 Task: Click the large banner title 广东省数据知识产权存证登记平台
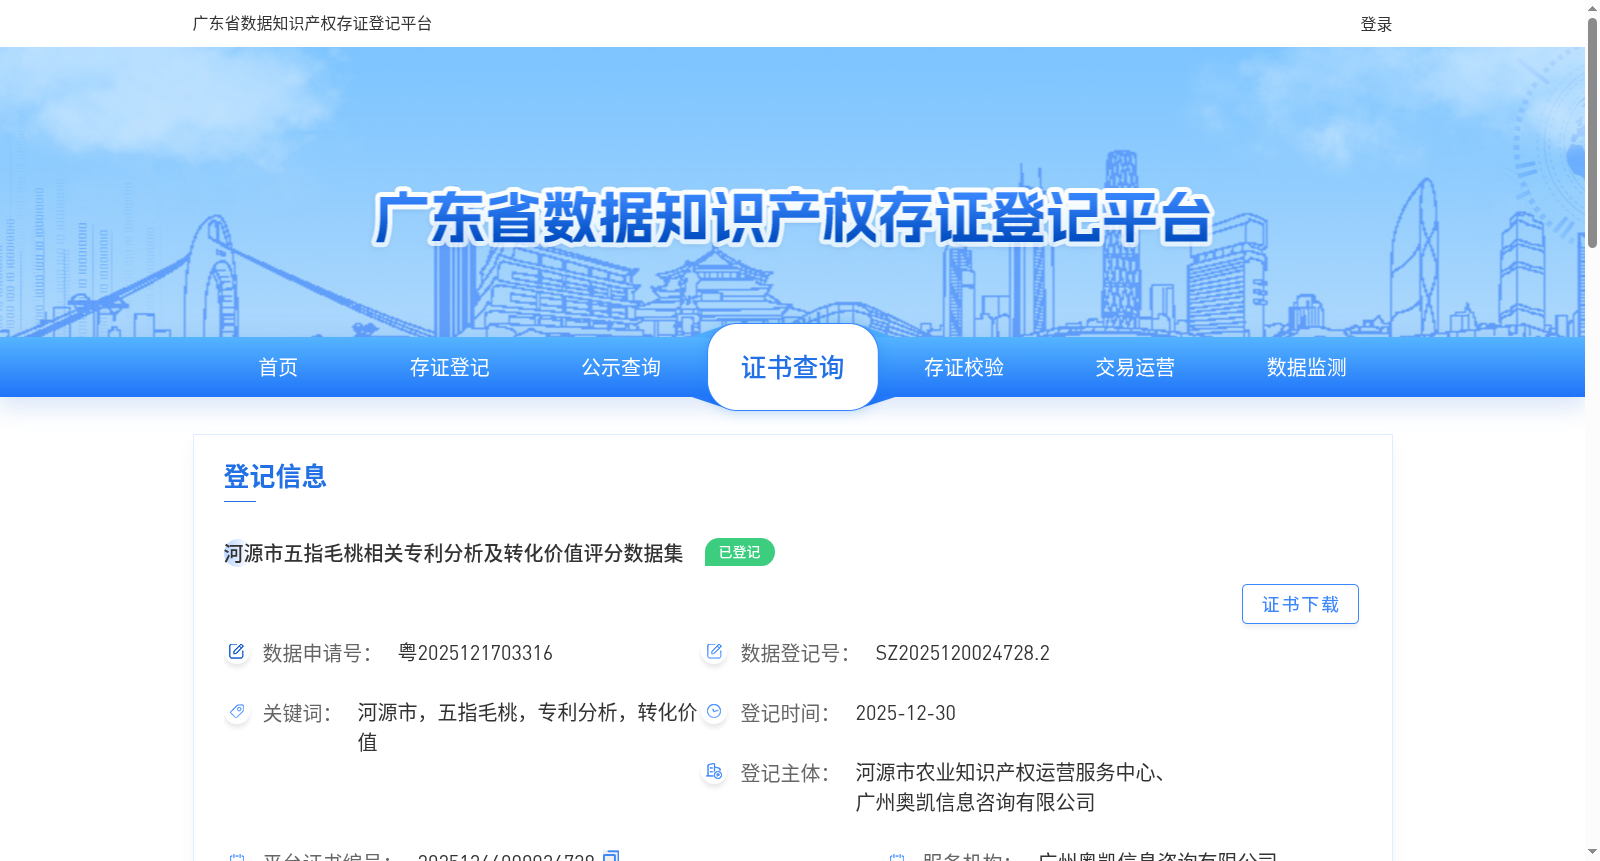click(792, 217)
